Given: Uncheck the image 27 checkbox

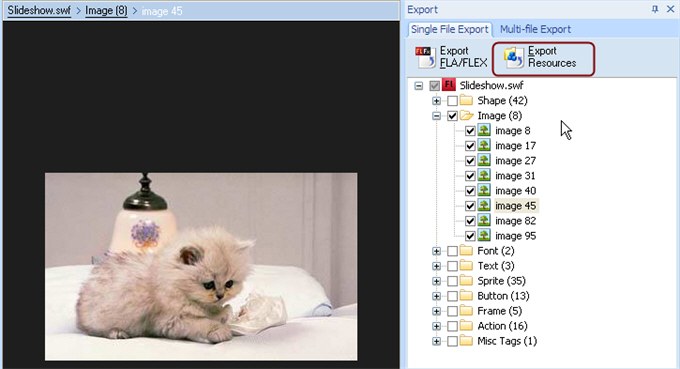Looking at the screenshot, I should 470,161.
